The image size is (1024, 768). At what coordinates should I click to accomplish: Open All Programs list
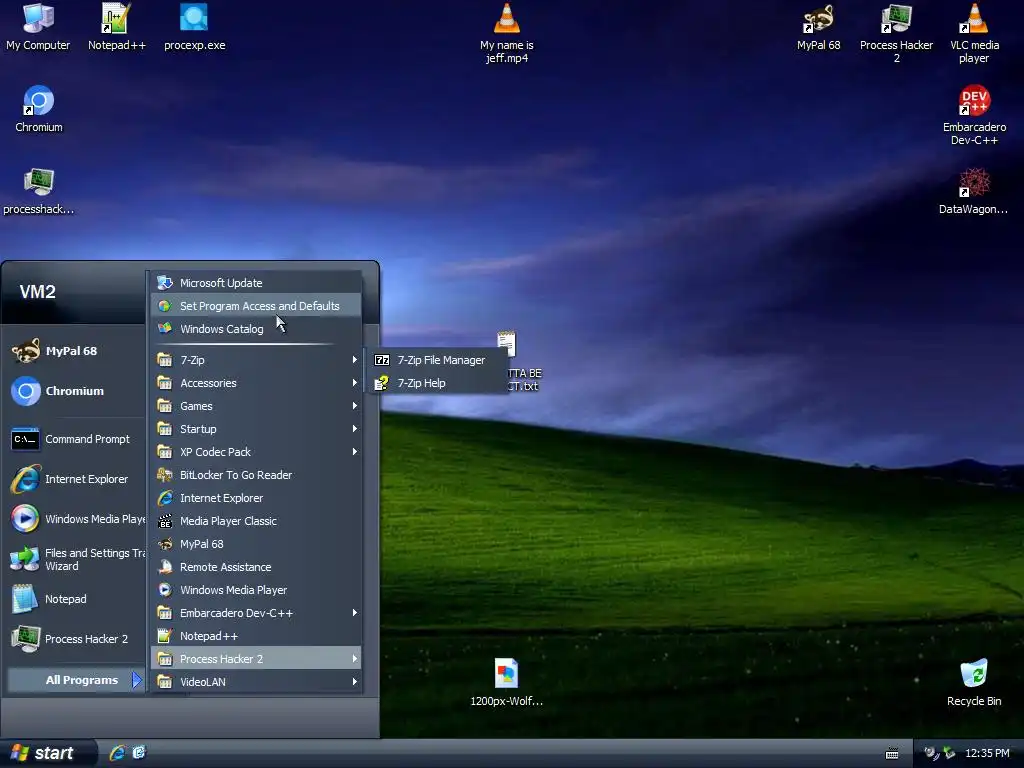point(75,680)
